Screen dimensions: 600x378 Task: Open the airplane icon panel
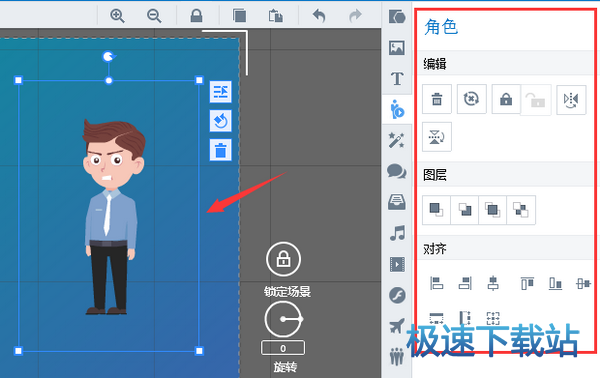tap(397, 326)
